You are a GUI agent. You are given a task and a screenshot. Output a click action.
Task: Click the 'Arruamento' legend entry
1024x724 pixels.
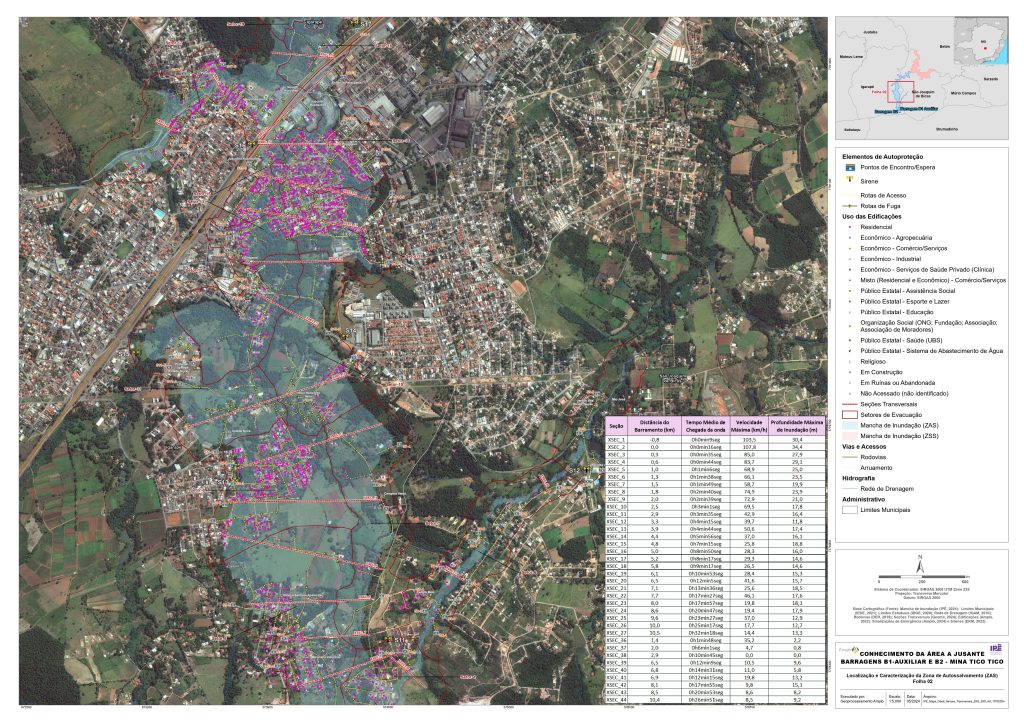876,468
